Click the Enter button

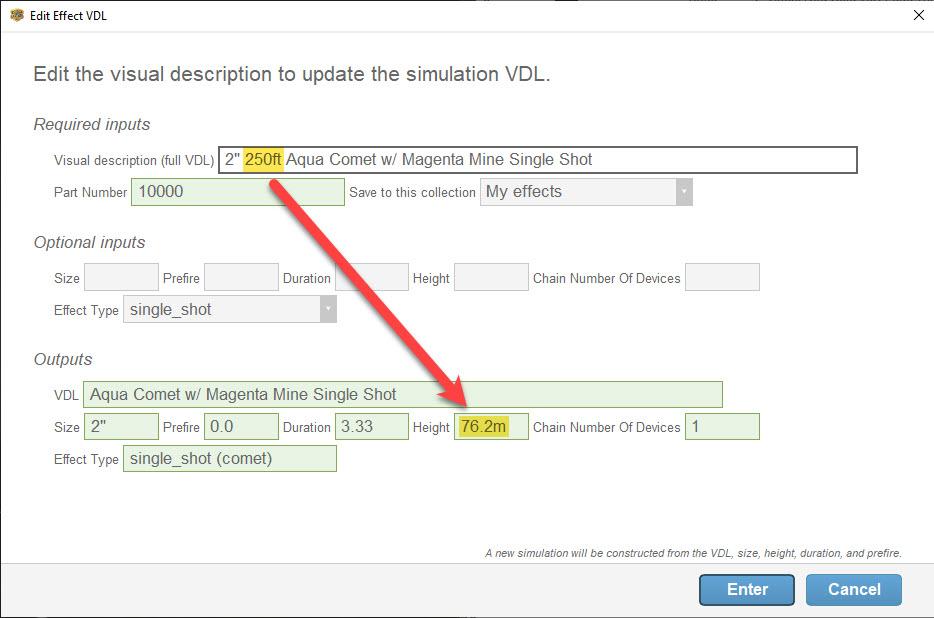pos(747,589)
